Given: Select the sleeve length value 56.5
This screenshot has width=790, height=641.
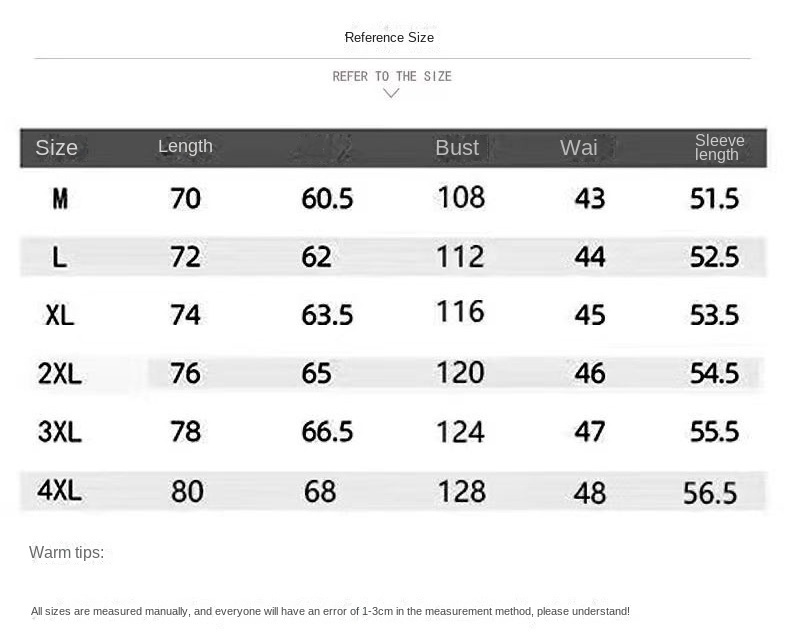Looking at the screenshot, I should pyautogui.click(x=710, y=492).
